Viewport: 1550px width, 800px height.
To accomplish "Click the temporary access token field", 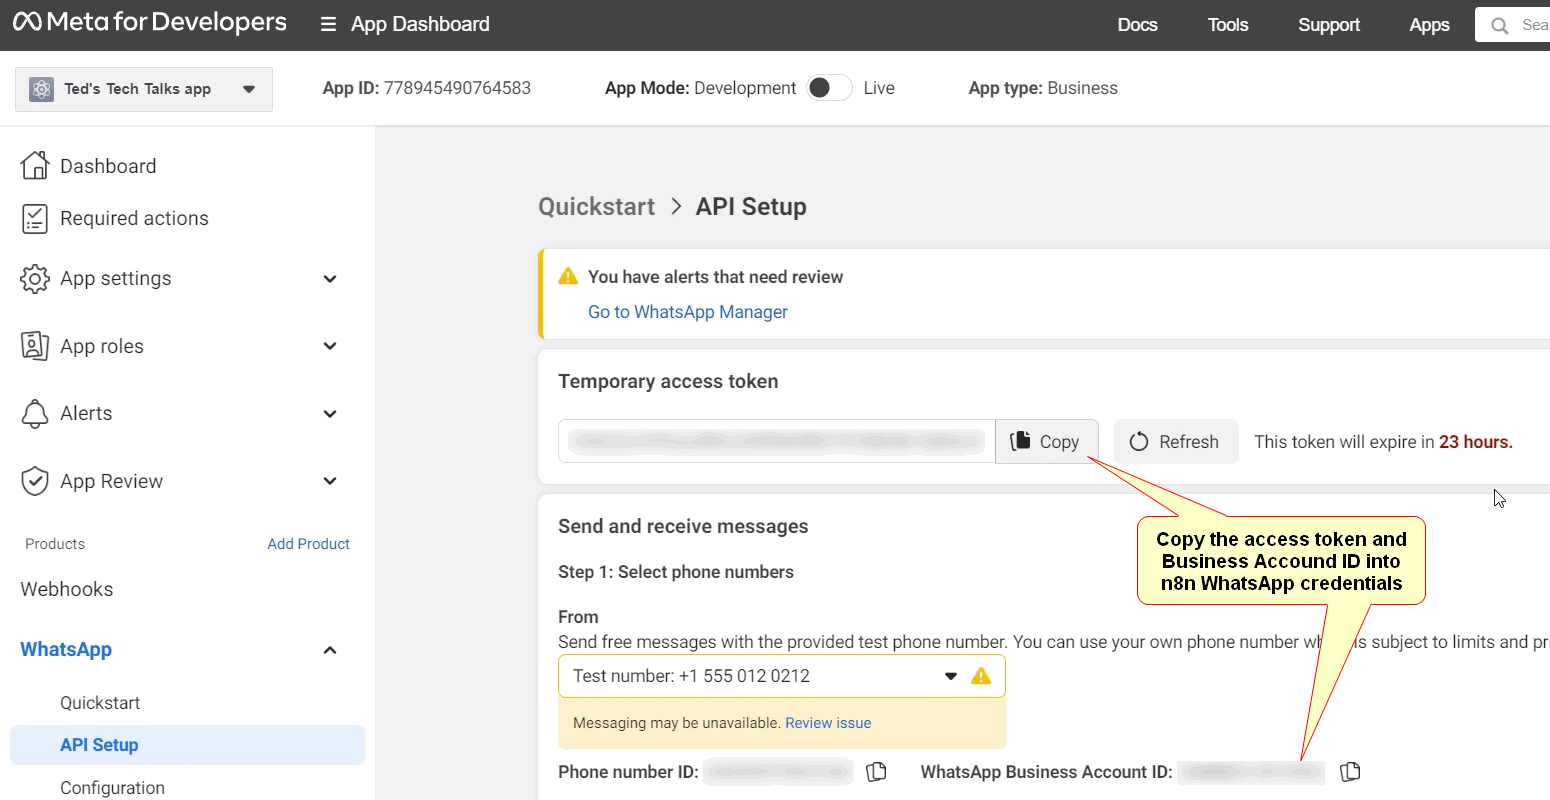I will (777, 441).
